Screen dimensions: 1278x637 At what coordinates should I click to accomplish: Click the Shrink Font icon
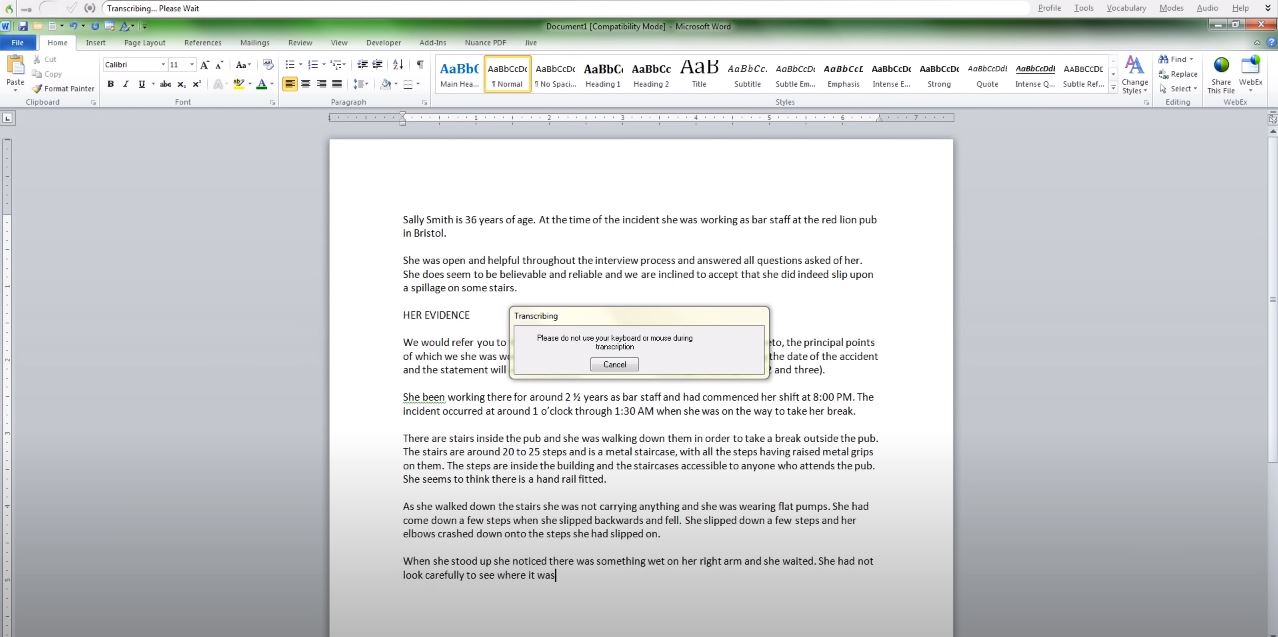pos(220,65)
